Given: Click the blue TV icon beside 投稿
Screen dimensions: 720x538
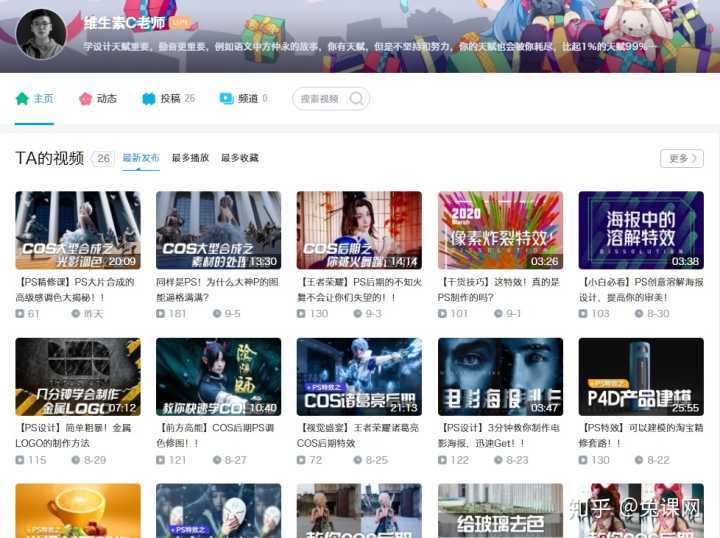Looking at the screenshot, I should point(149,99).
